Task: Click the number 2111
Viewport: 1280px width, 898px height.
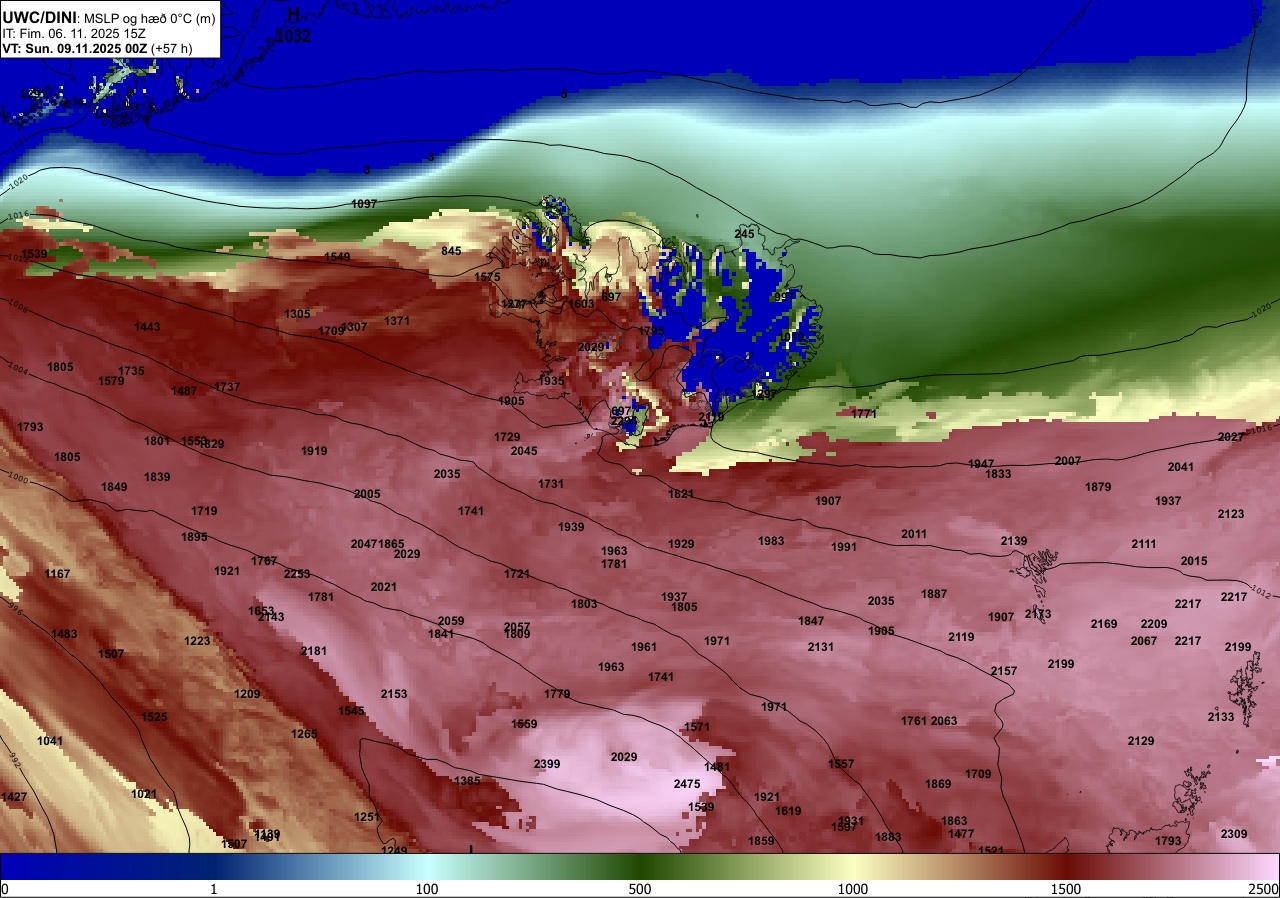Action: click(1144, 544)
